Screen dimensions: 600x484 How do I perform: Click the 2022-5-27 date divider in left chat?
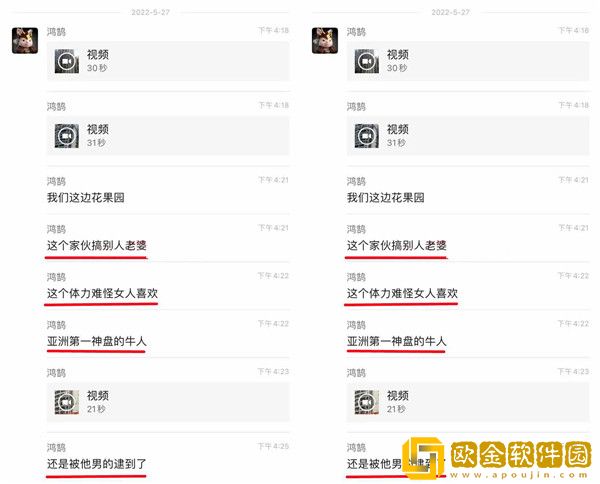tap(150, 12)
